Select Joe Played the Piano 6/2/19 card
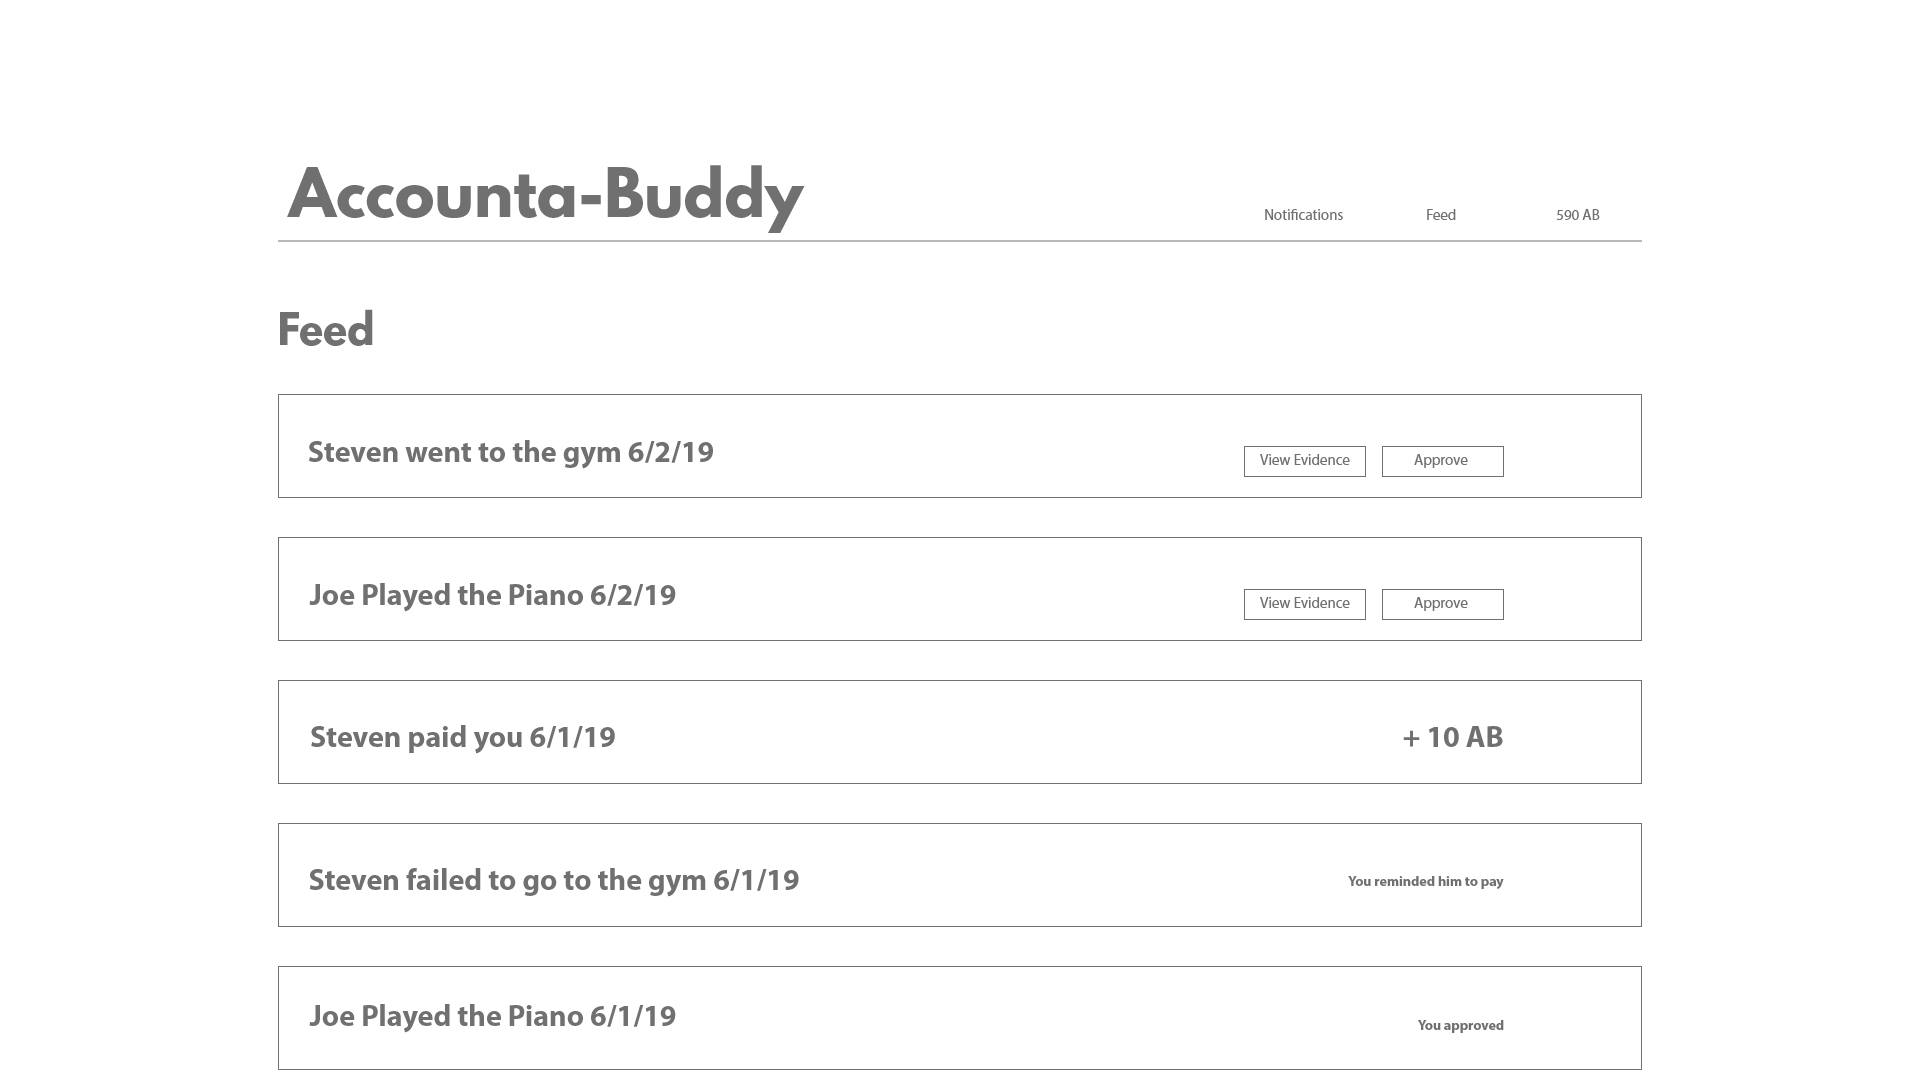The width and height of the screenshot is (1920, 1080). tap(960, 589)
